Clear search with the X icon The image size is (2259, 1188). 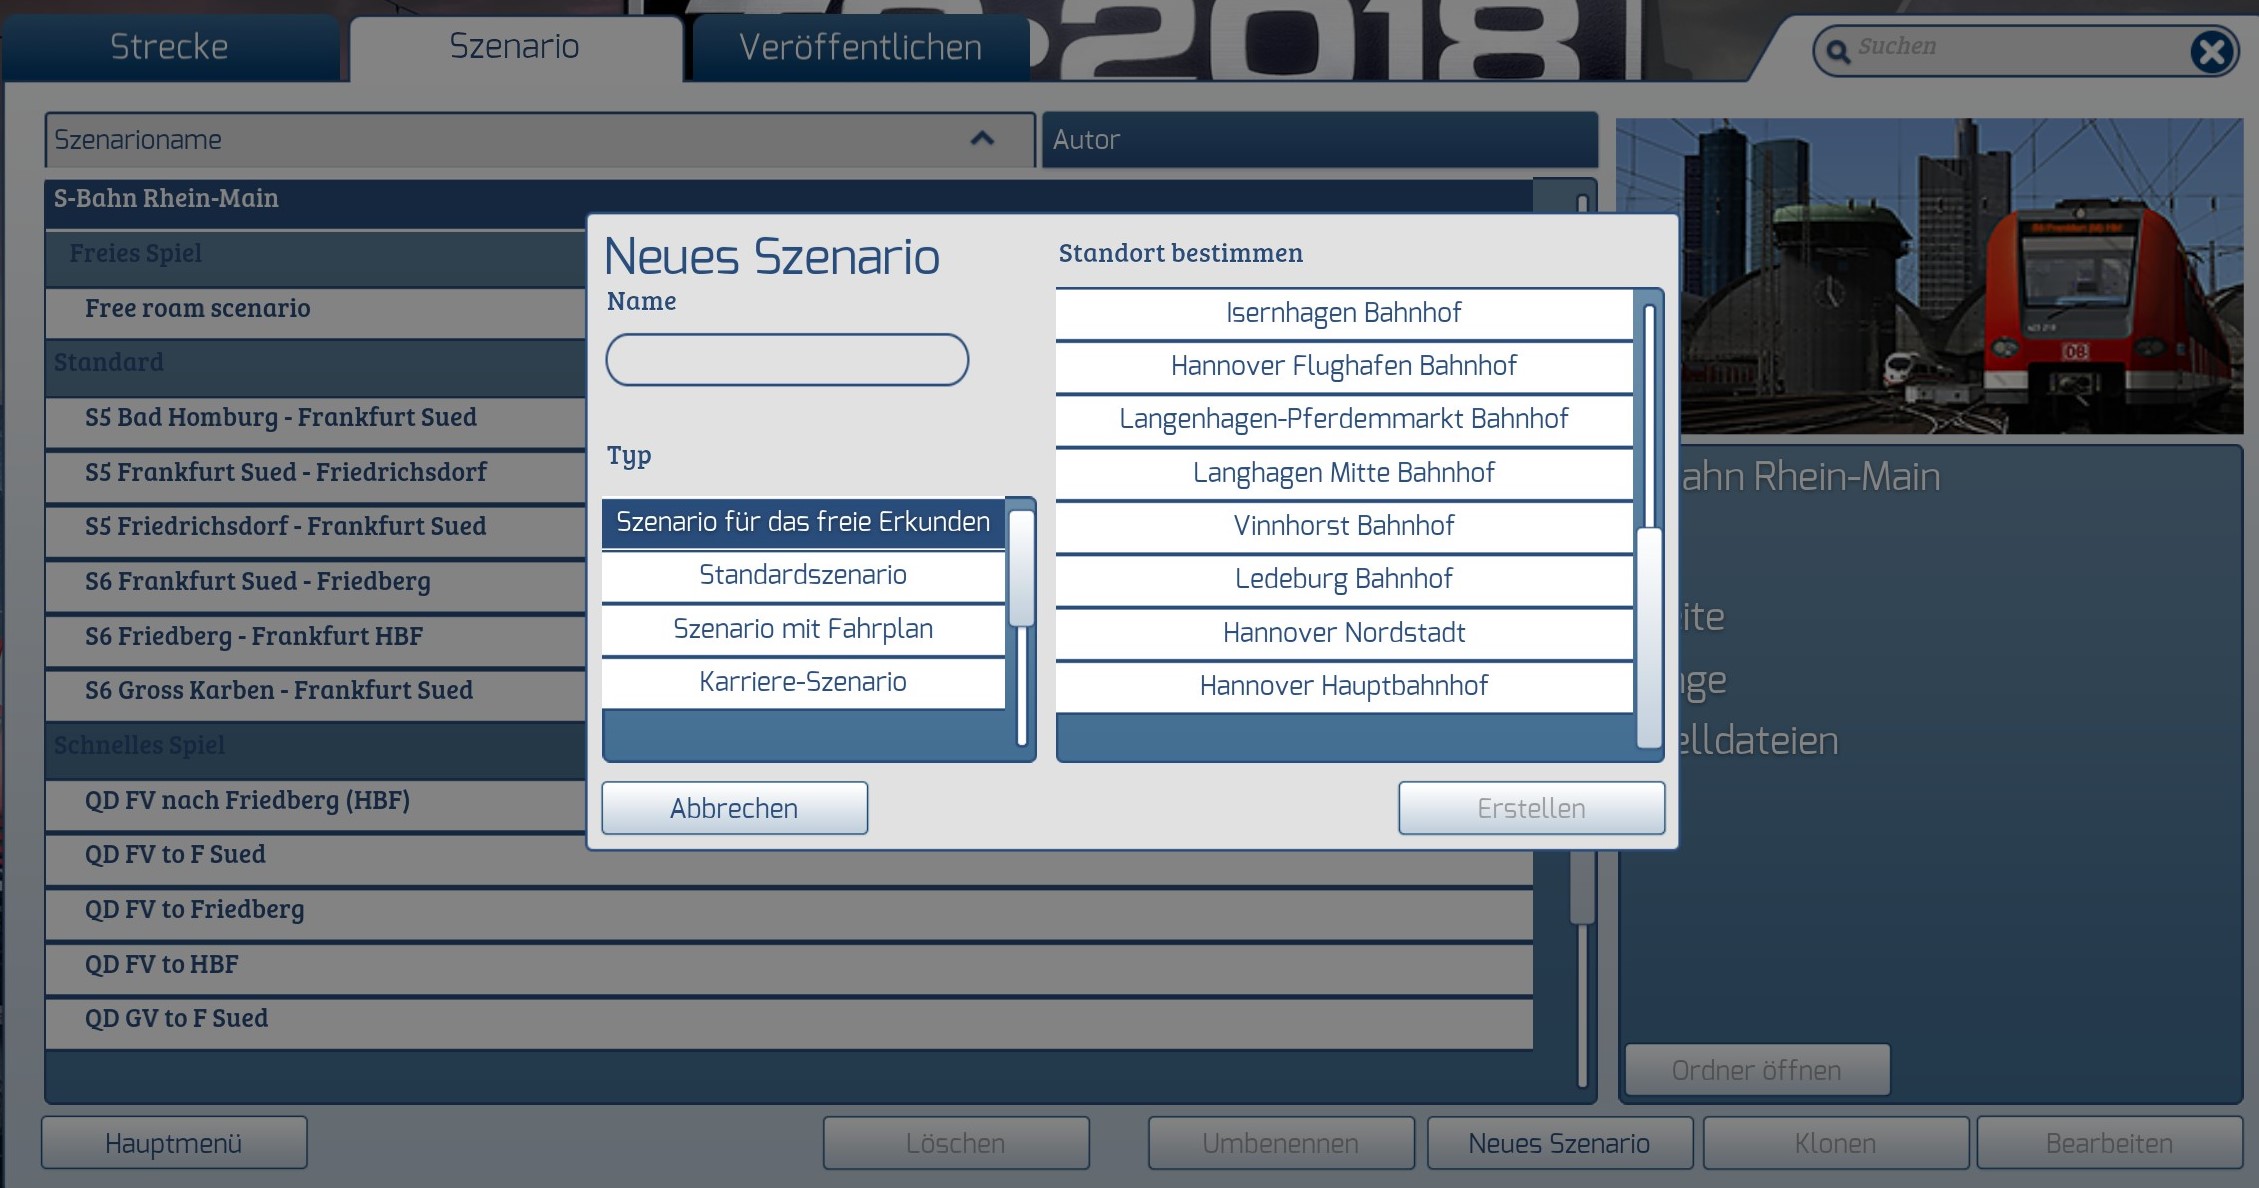tap(2211, 51)
